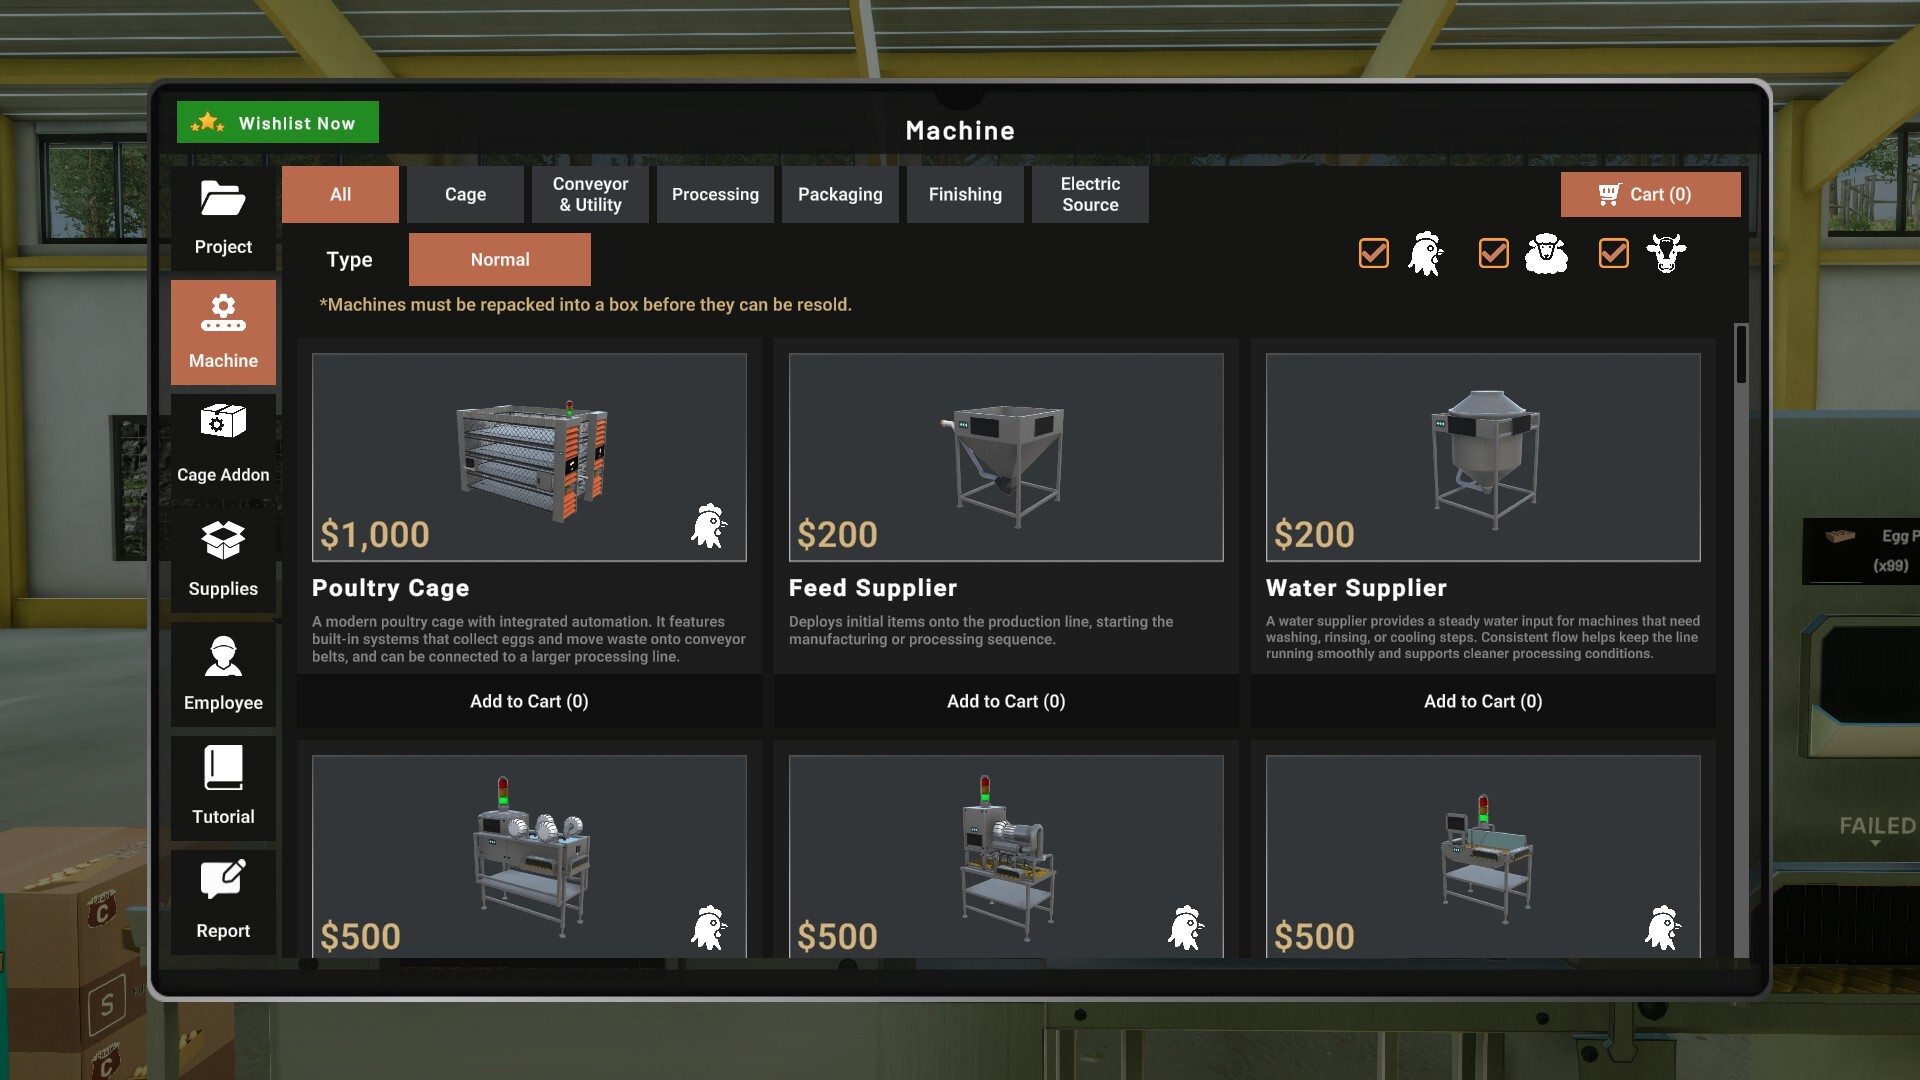Viewport: 1920px width, 1080px height.
Task: Open the Project section in the sidebar
Action: coord(222,218)
